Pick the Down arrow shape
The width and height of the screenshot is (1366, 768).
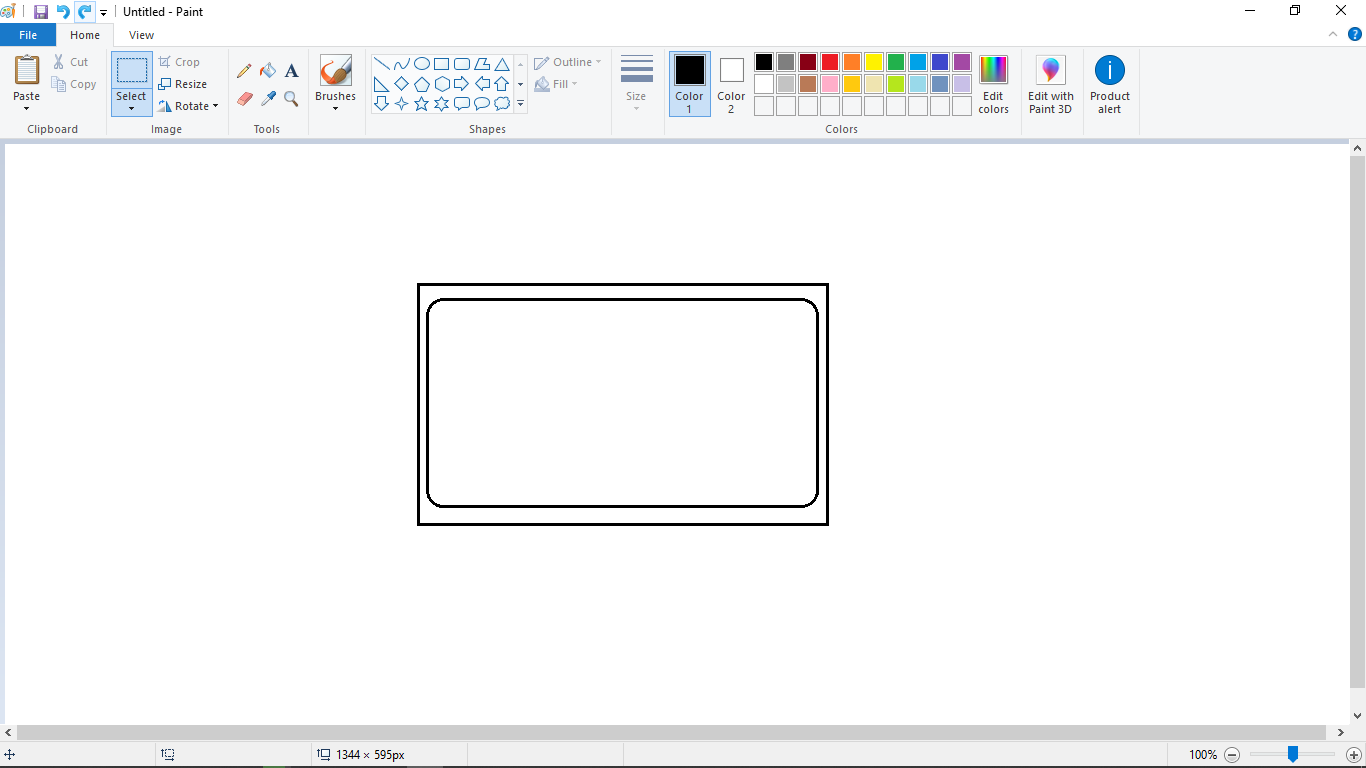click(x=381, y=104)
